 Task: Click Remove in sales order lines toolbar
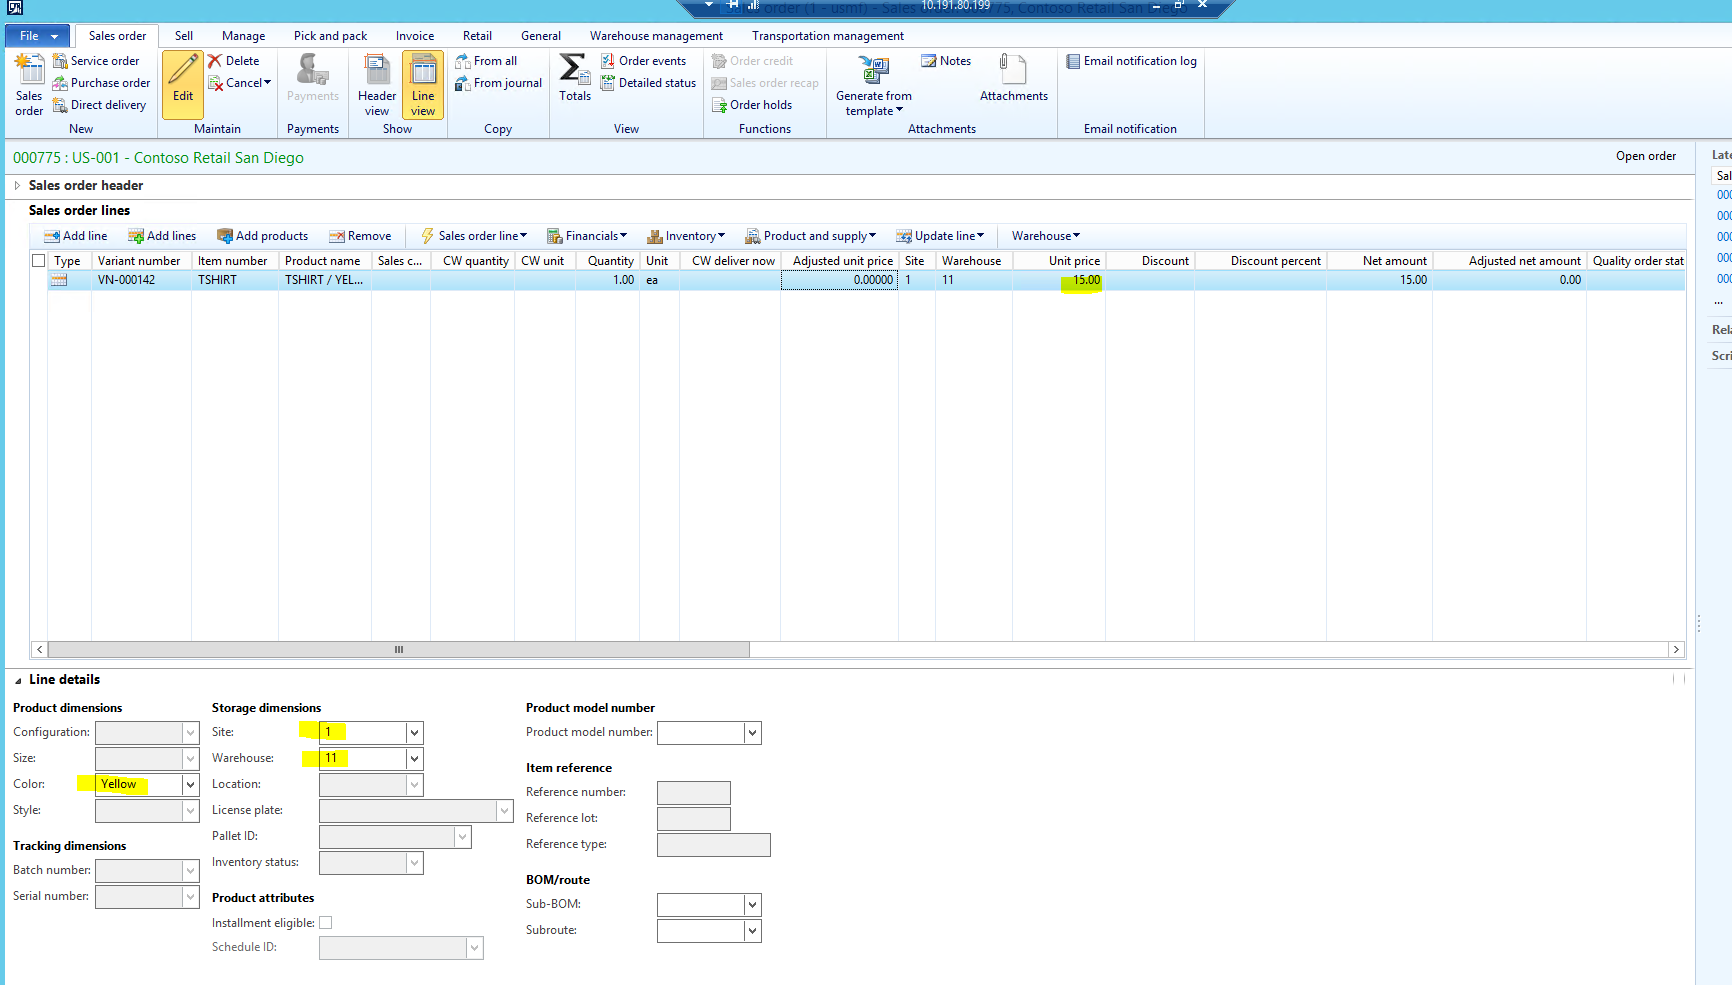pyautogui.click(x=360, y=236)
